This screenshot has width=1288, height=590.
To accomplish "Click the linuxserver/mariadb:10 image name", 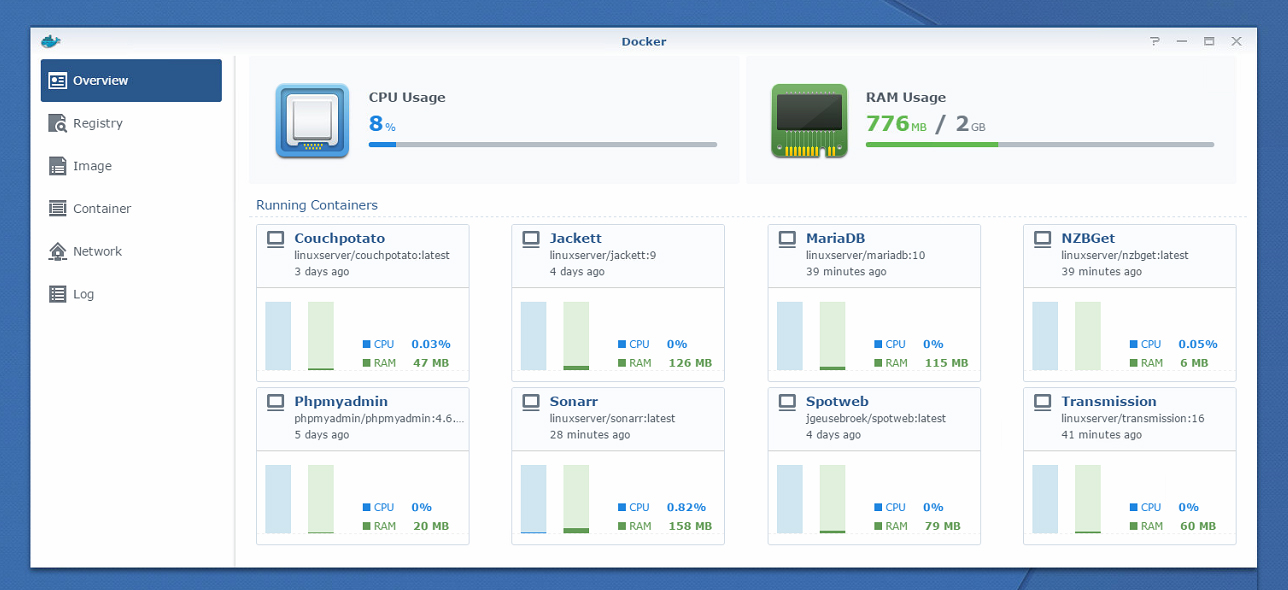I will tap(866, 255).
